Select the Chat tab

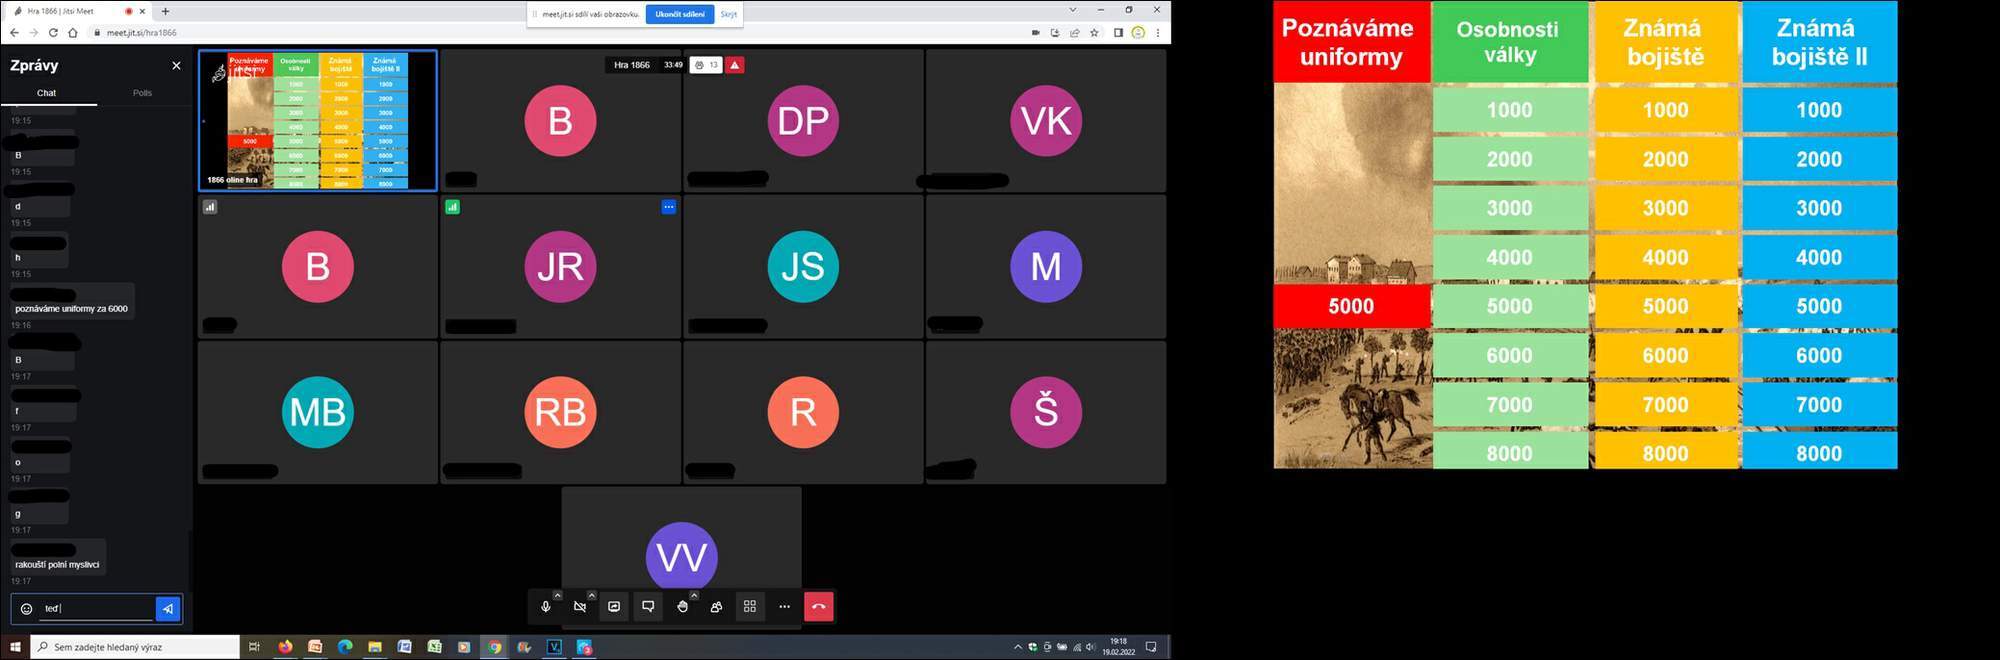pyautogui.click(x=47, y=93)
